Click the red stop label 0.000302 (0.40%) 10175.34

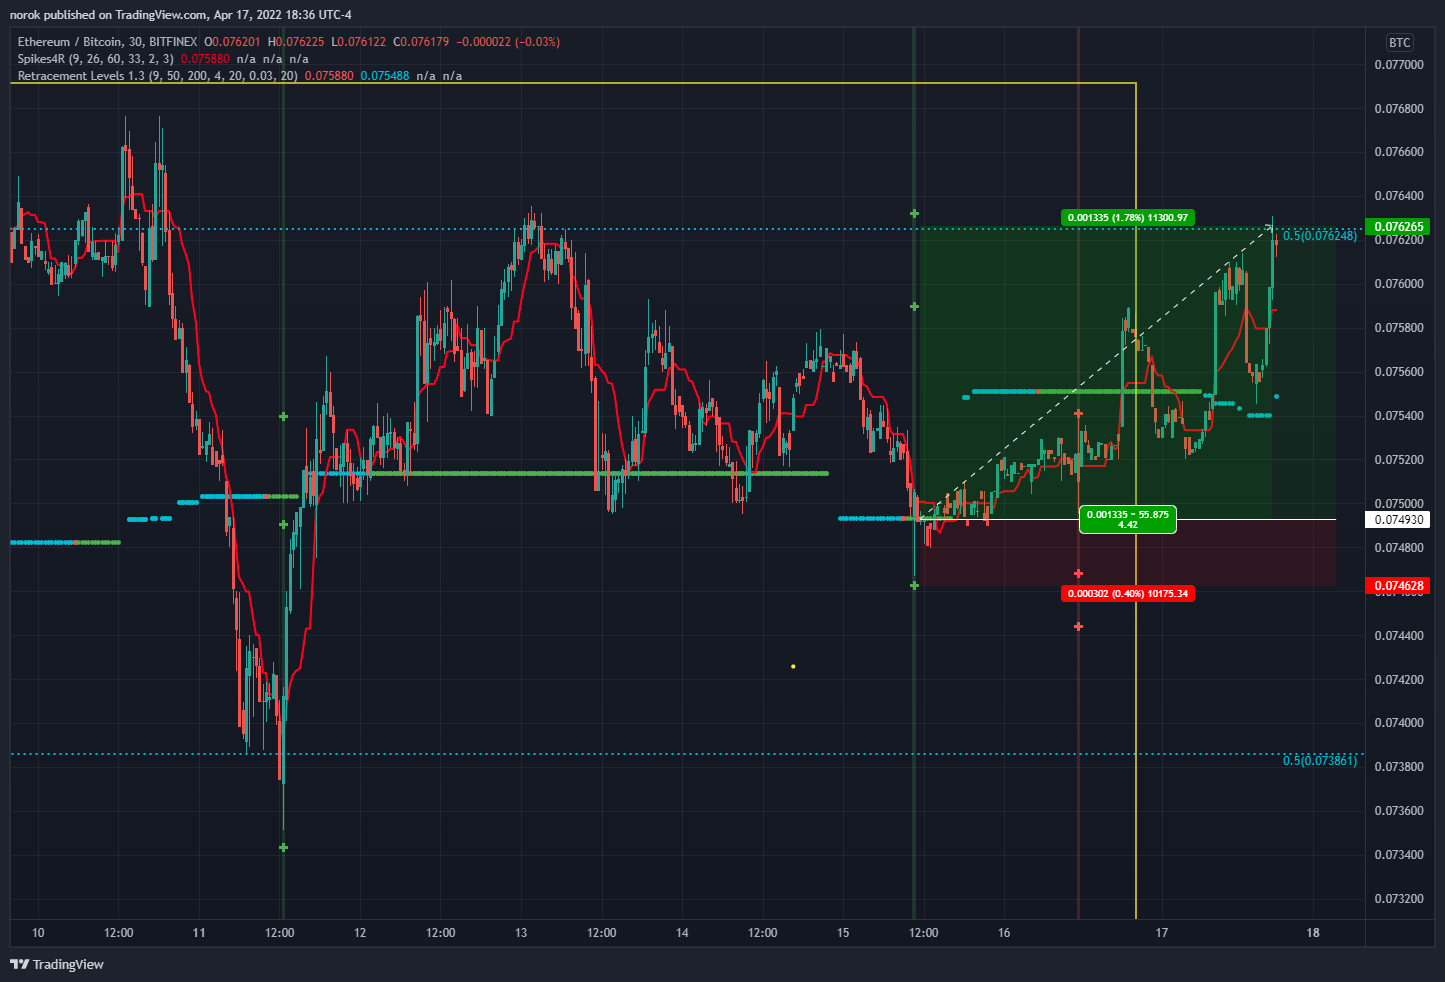pos(1127,594)
